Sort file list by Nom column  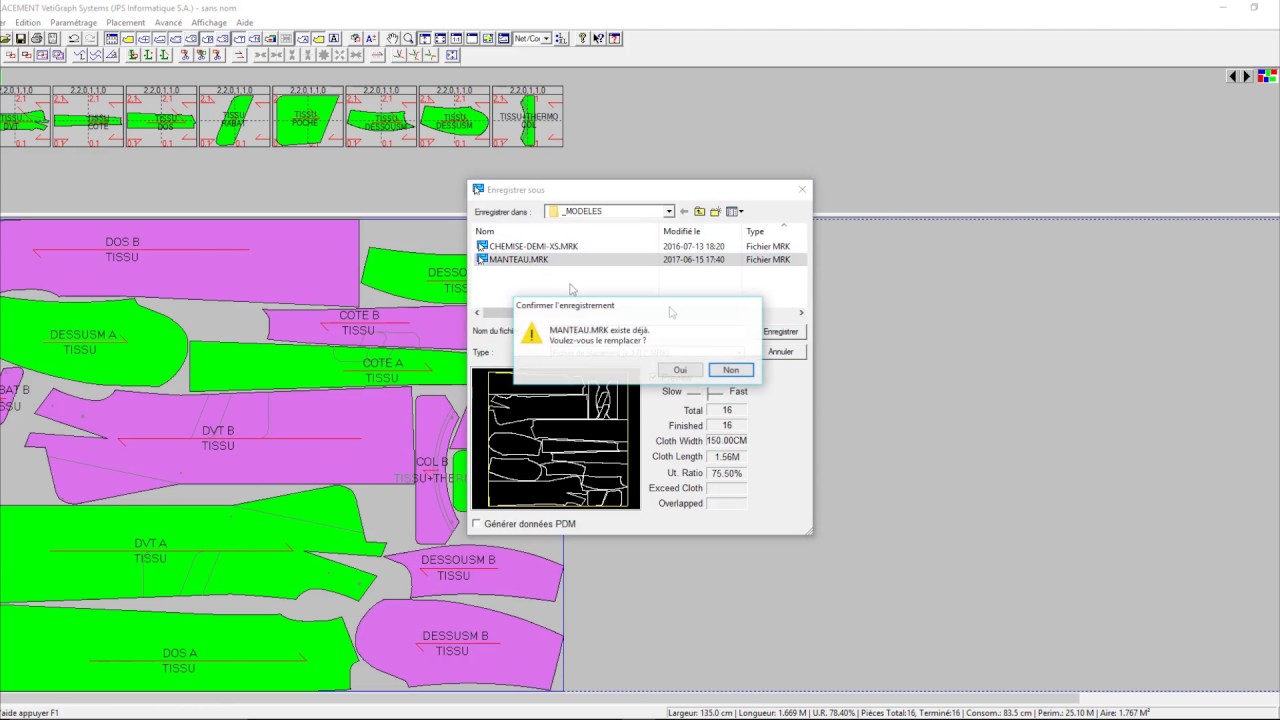(565, 231)
